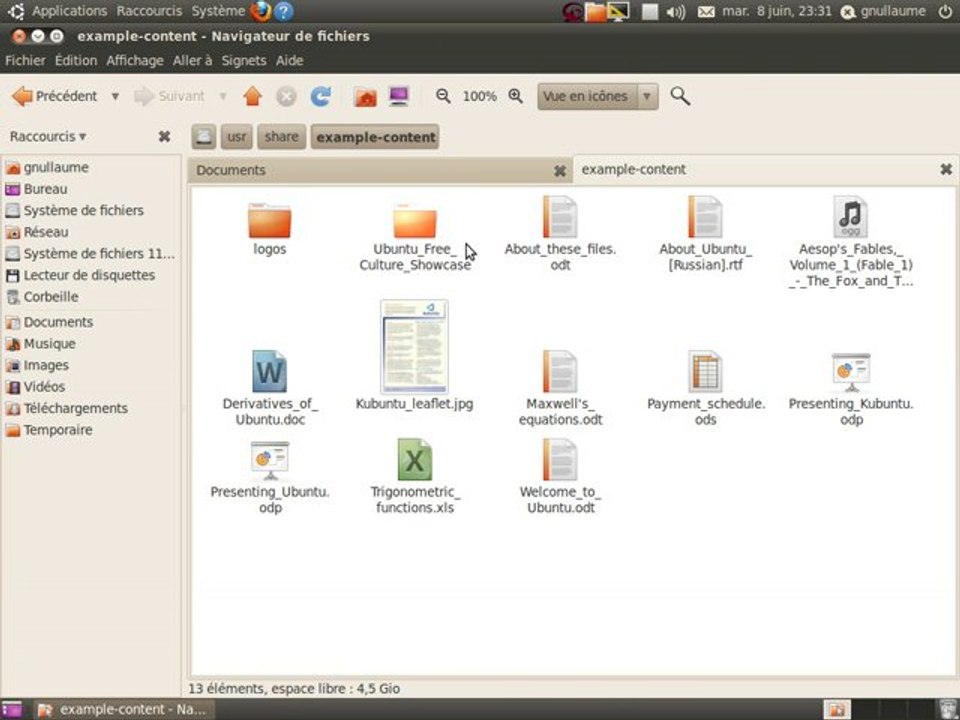Open the volume control in the system tray
The image size is (960, 720).
pos(675,12)
